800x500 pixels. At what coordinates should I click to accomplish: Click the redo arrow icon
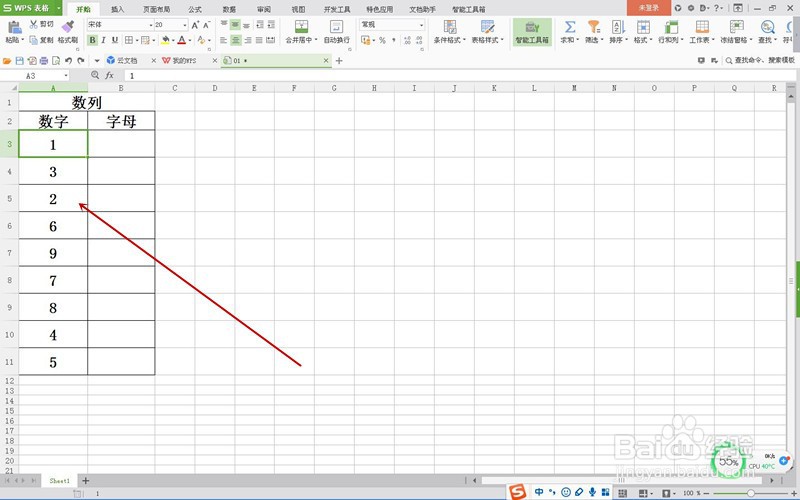[x=81, y=61]
